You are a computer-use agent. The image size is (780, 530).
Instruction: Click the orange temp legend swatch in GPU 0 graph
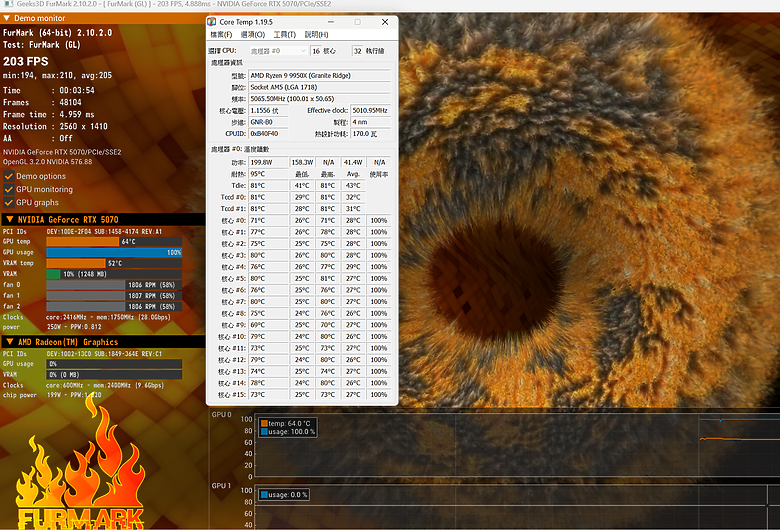pos(264,423)
